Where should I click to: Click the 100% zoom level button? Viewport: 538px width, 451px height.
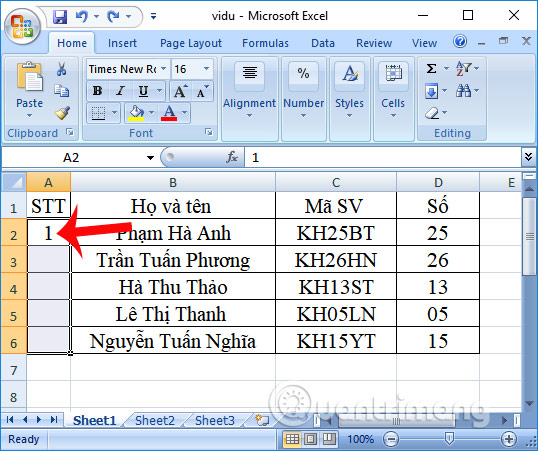pos(360,439)
